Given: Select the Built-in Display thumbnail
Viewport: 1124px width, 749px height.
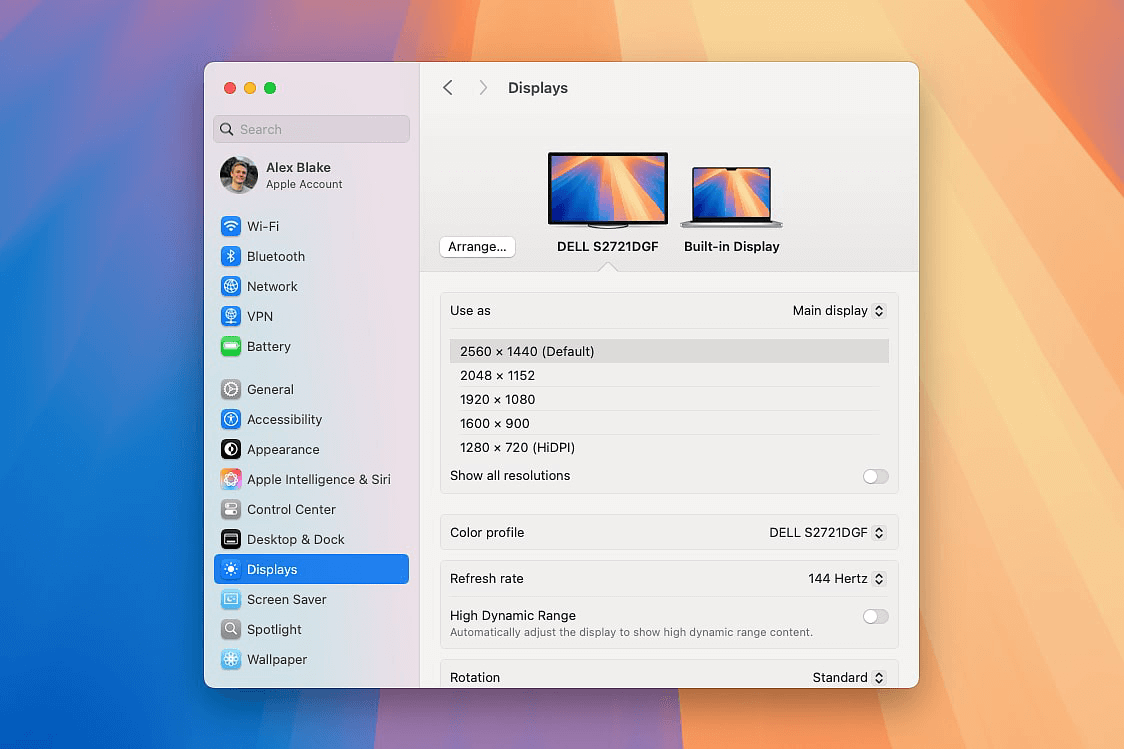Looking at the screenshot, I should tap(731, 197).
